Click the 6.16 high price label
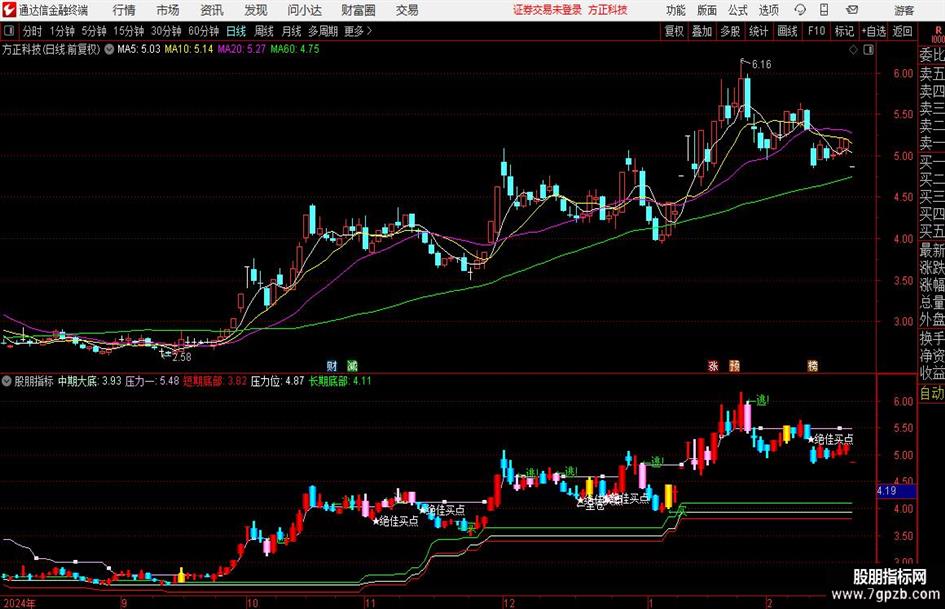This screenshot has height=609, width=945. pos(761,65)
